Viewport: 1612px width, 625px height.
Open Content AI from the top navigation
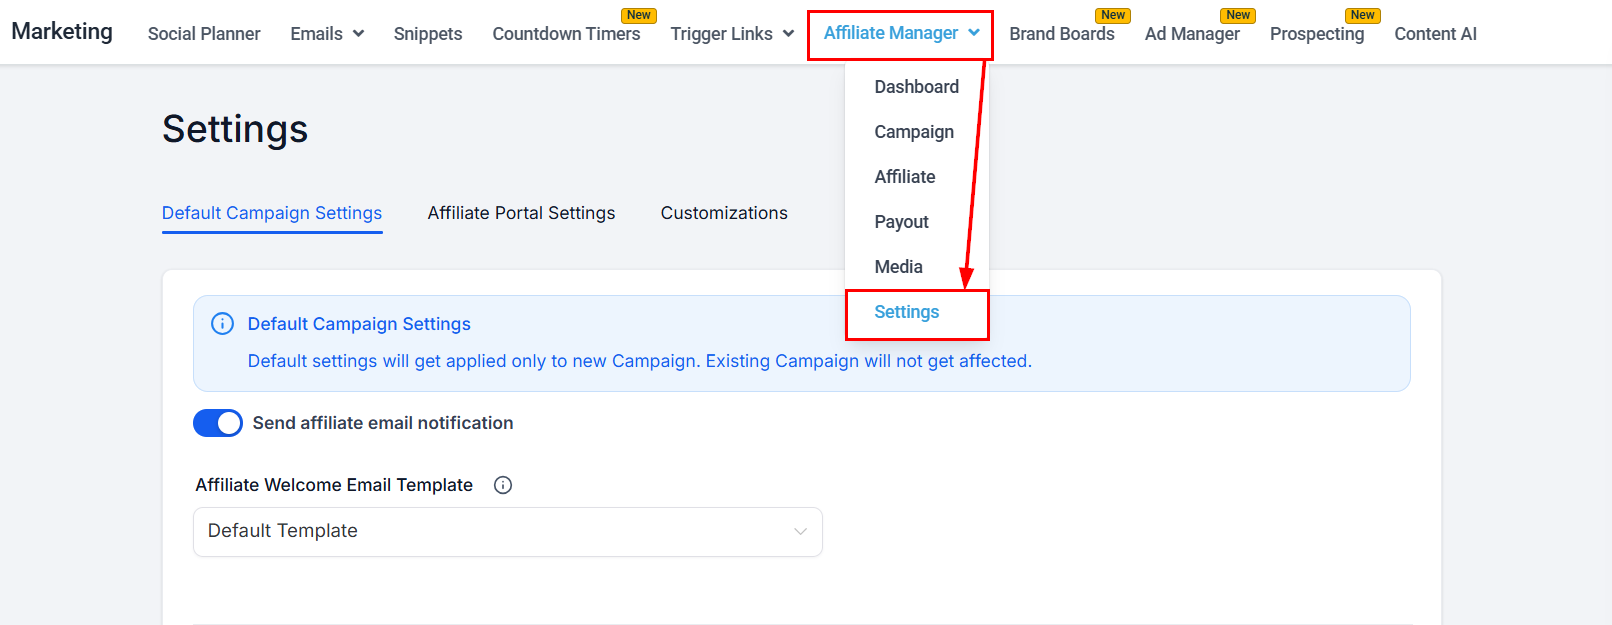point(1435,34)
